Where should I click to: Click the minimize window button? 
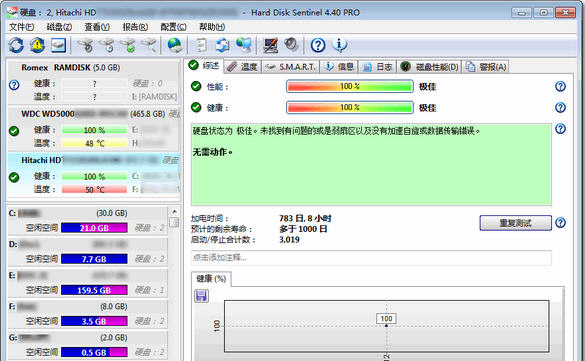click(521, 13)
